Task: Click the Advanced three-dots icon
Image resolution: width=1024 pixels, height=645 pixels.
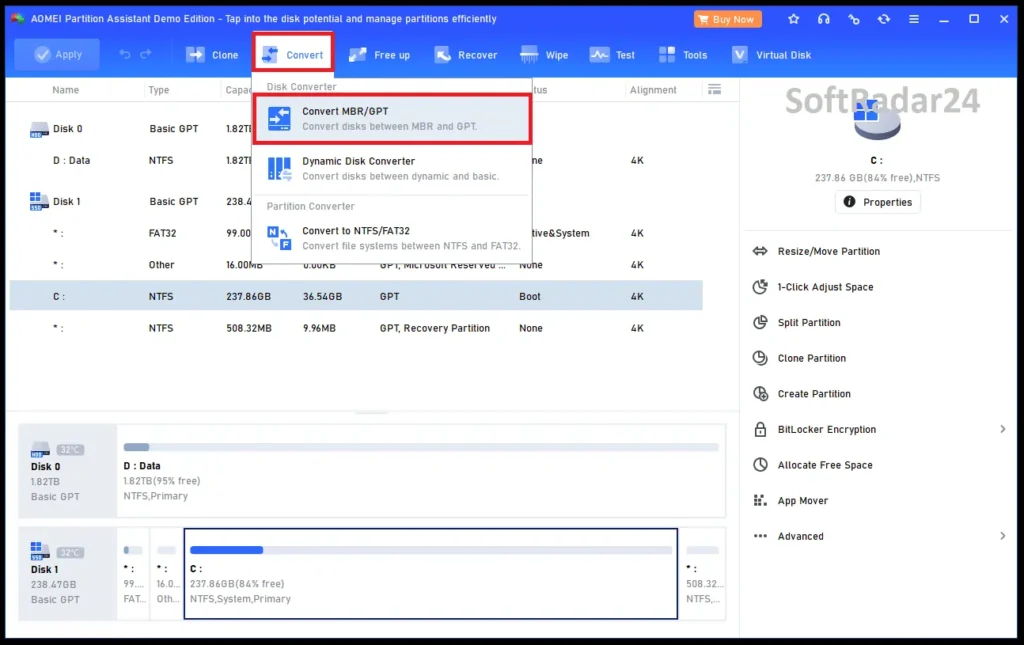Action: 760,536
